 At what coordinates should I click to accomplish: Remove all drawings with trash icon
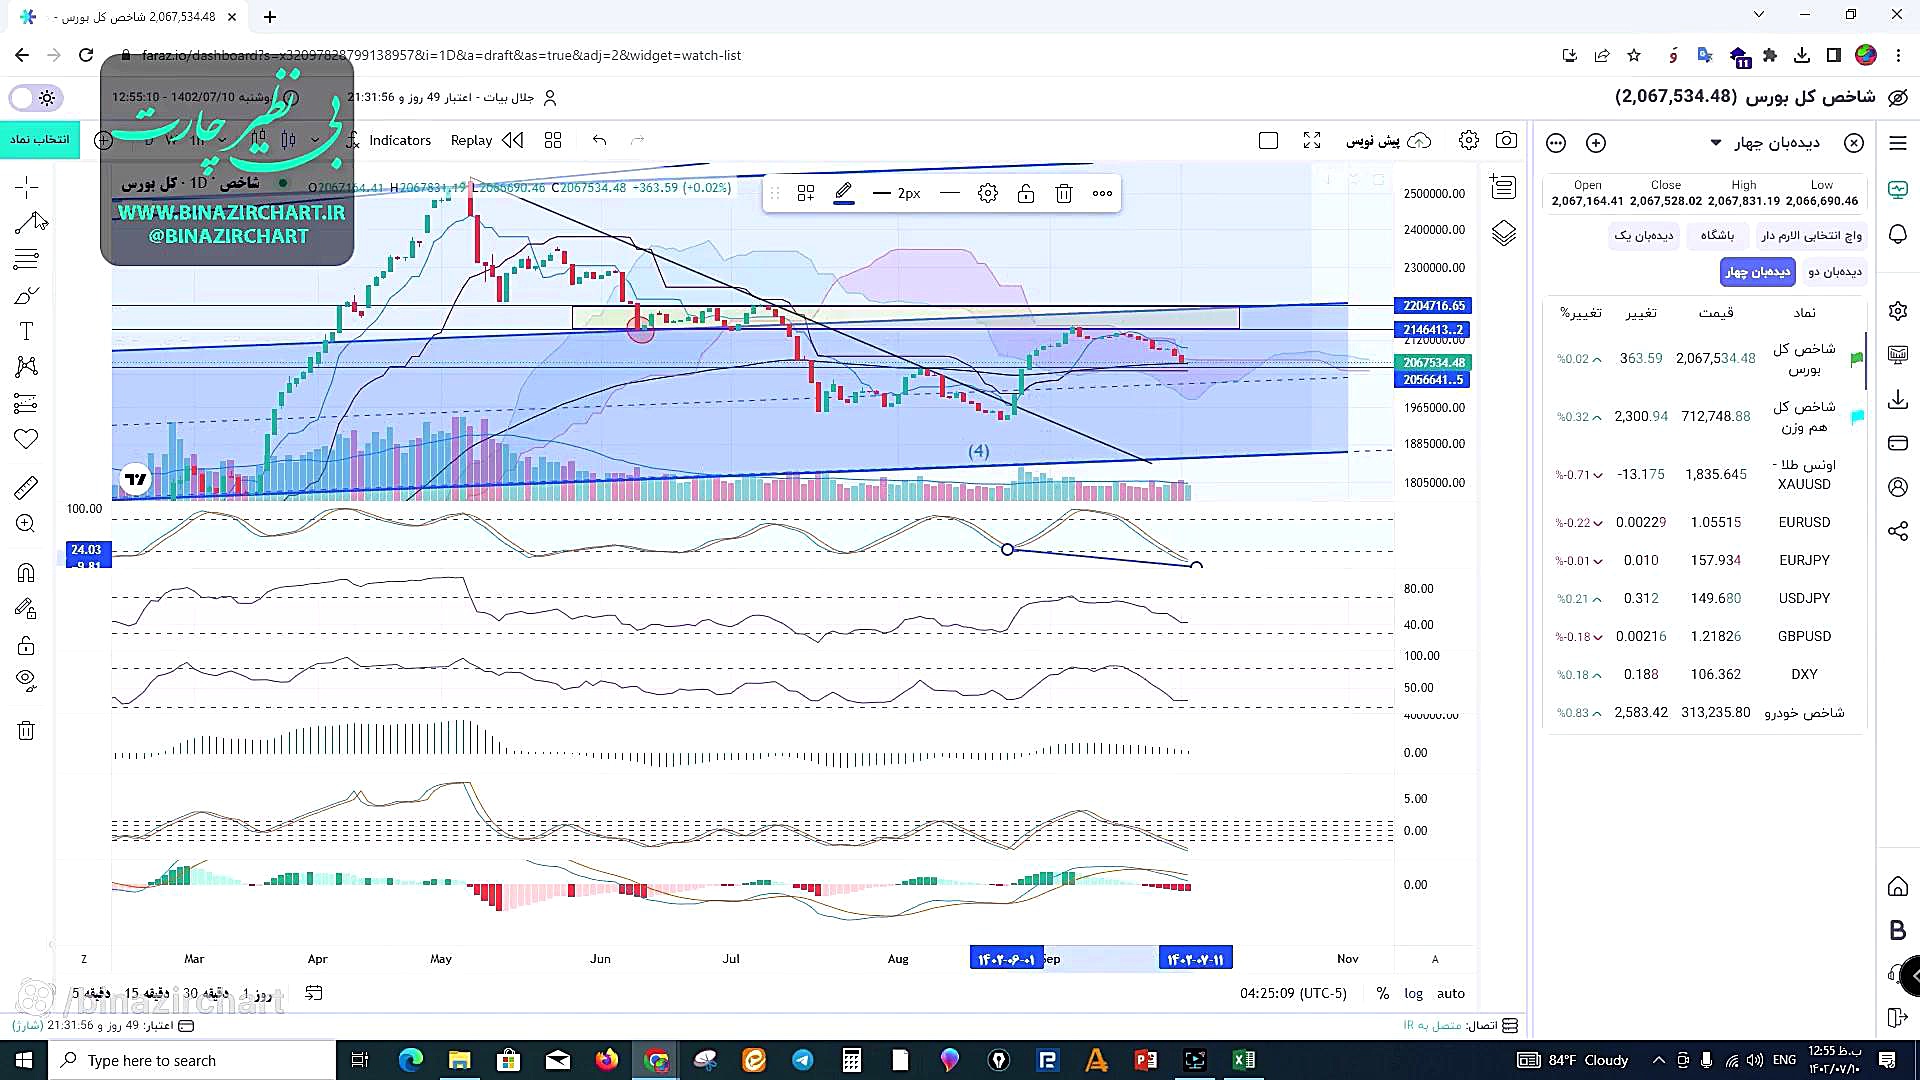(x=26, y=730)
